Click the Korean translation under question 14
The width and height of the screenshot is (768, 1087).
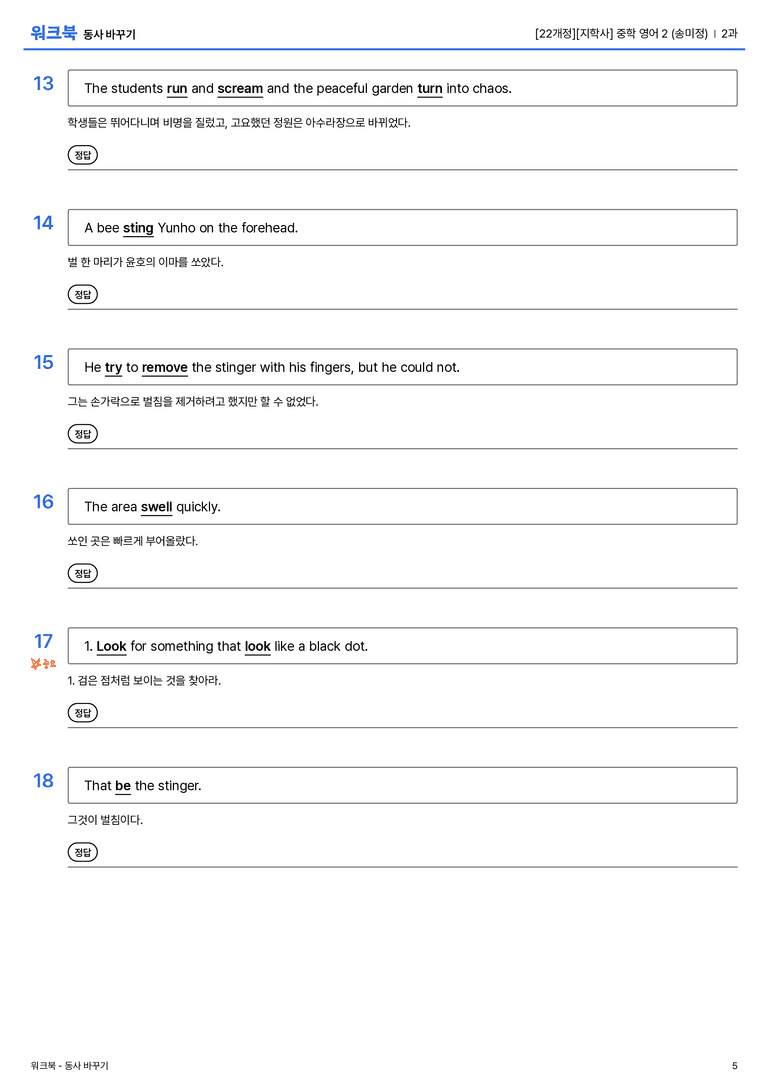coord(146,262)
